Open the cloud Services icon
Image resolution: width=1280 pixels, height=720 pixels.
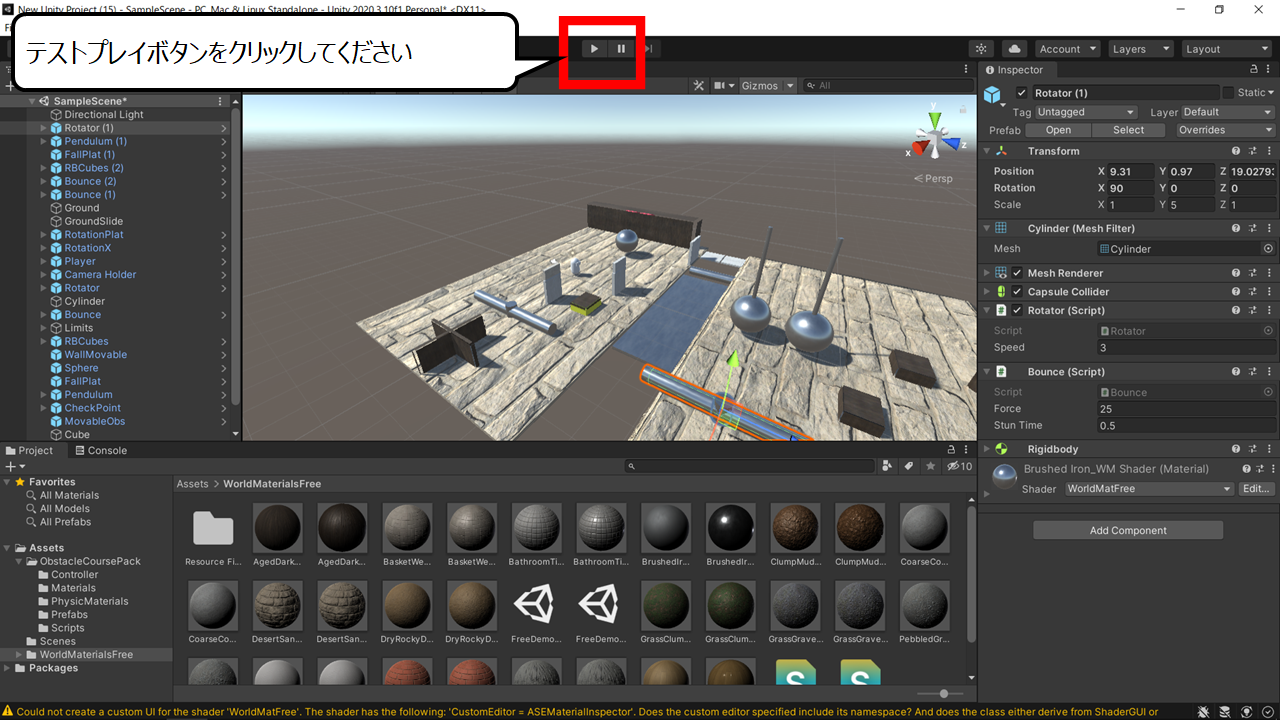point(1014,49)
